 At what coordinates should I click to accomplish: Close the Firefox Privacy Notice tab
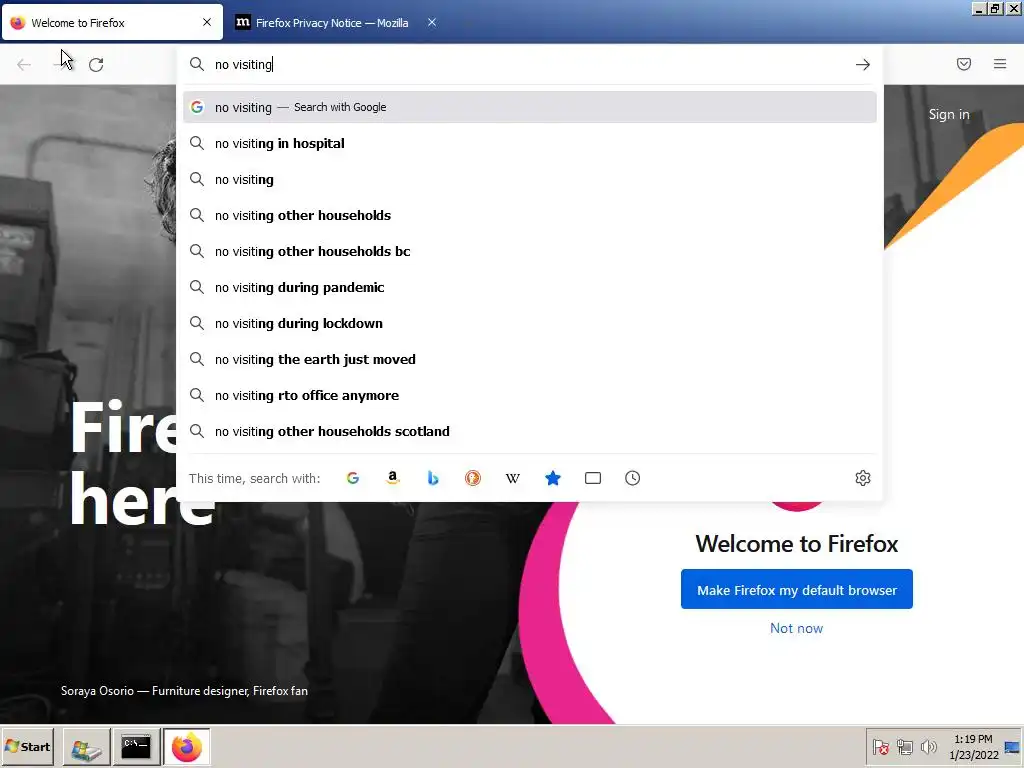pyautogui.click(x=432, y=22)
